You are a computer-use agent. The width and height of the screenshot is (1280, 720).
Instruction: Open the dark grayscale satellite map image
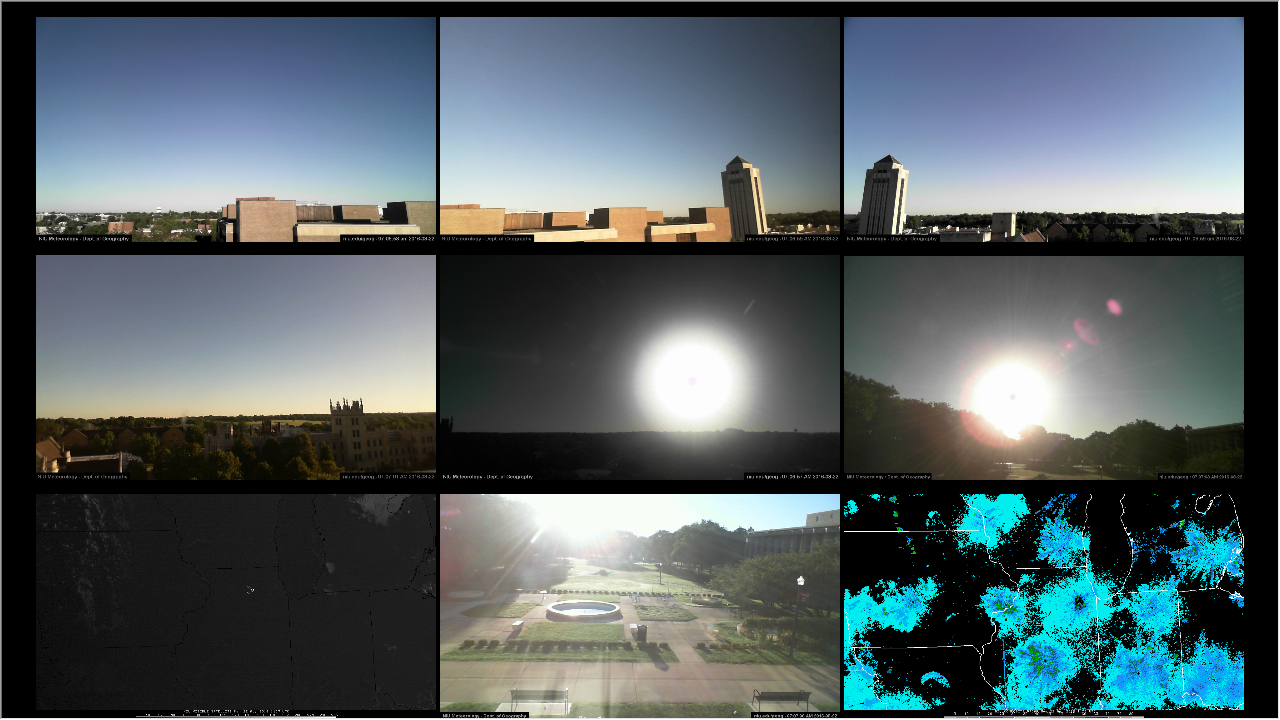236,606
